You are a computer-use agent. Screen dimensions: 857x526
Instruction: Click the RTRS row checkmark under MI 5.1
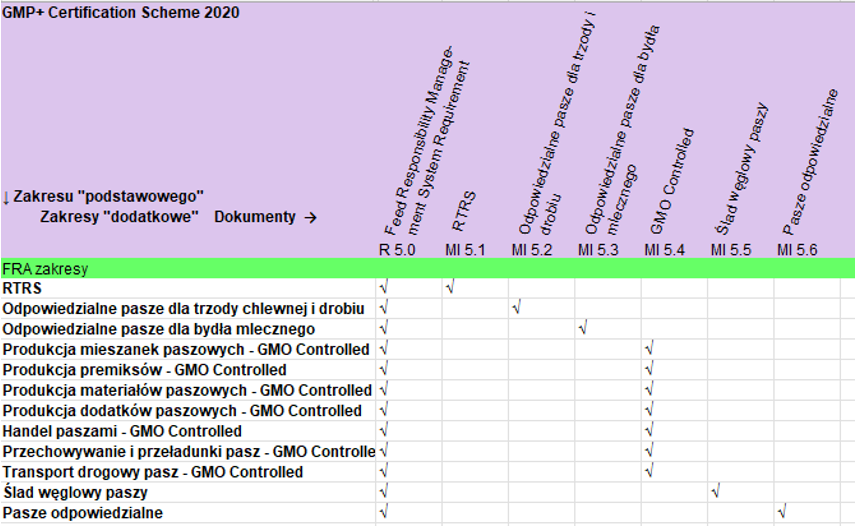tap(450, 288)
